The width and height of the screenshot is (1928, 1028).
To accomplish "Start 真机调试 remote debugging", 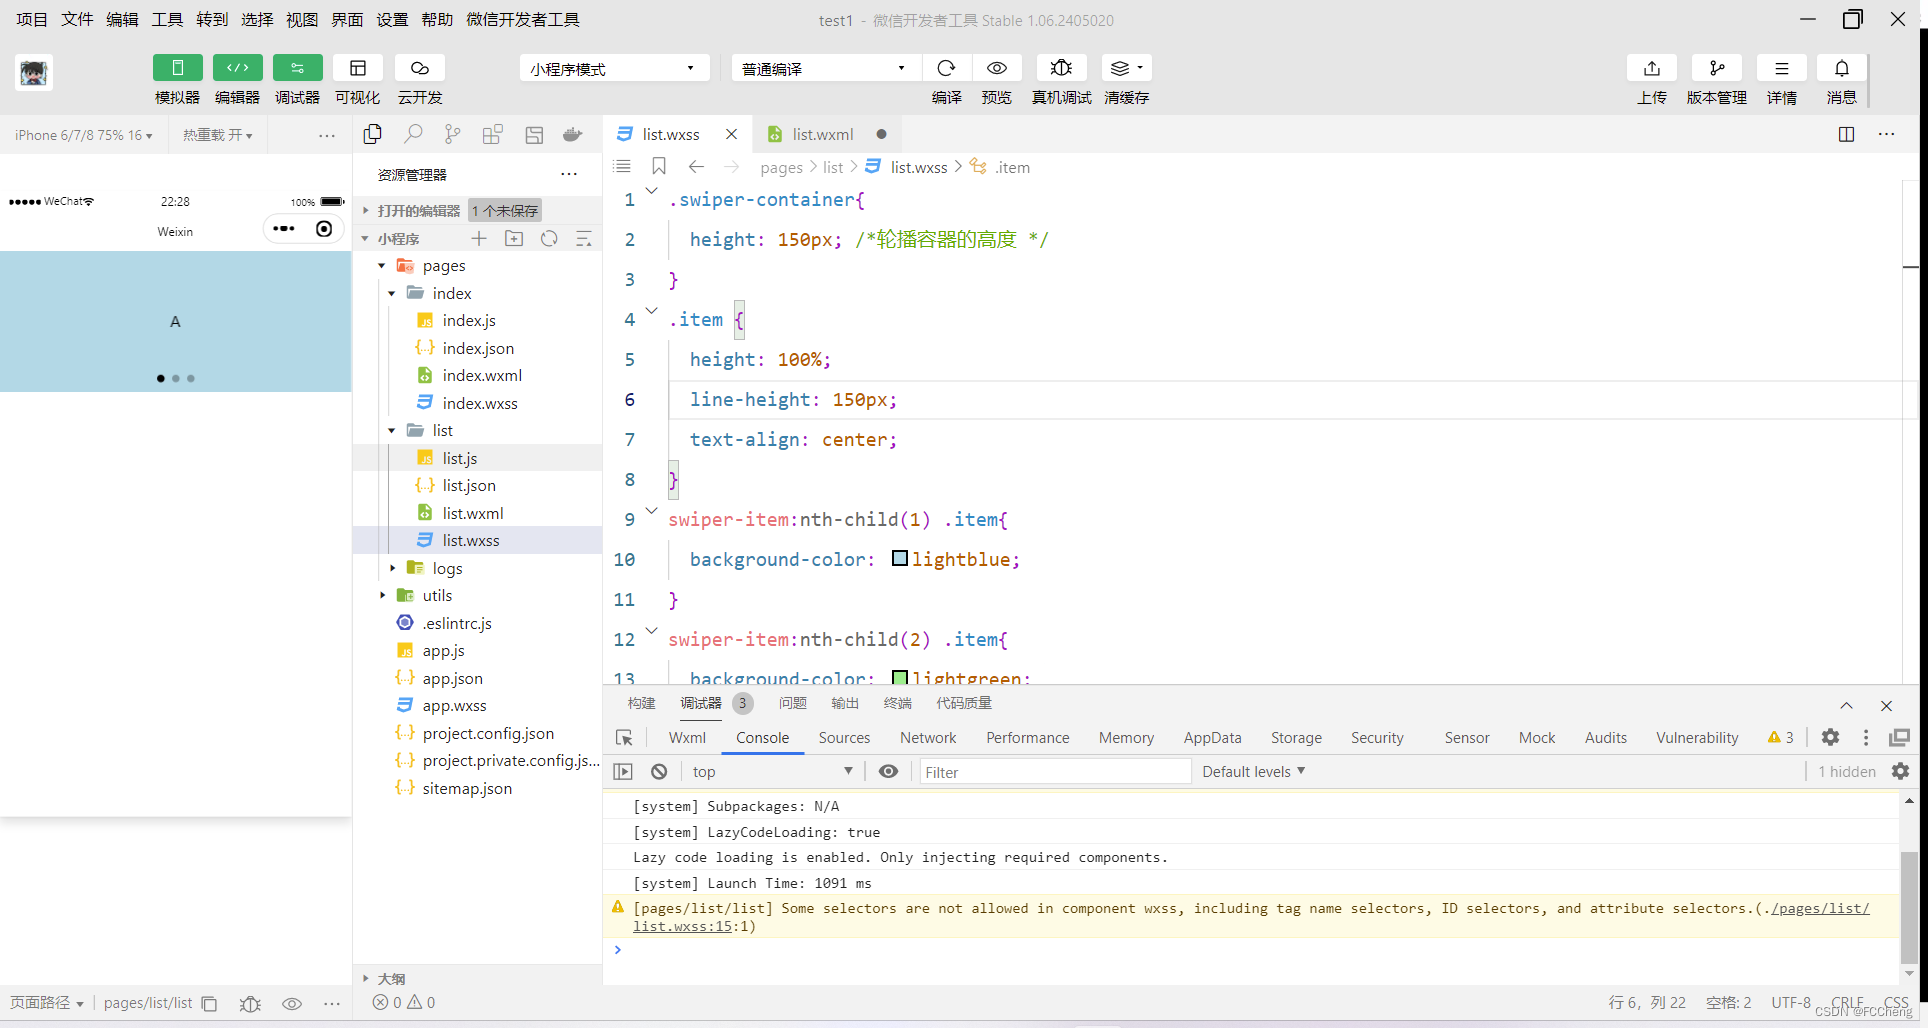I will (1060, 67).
